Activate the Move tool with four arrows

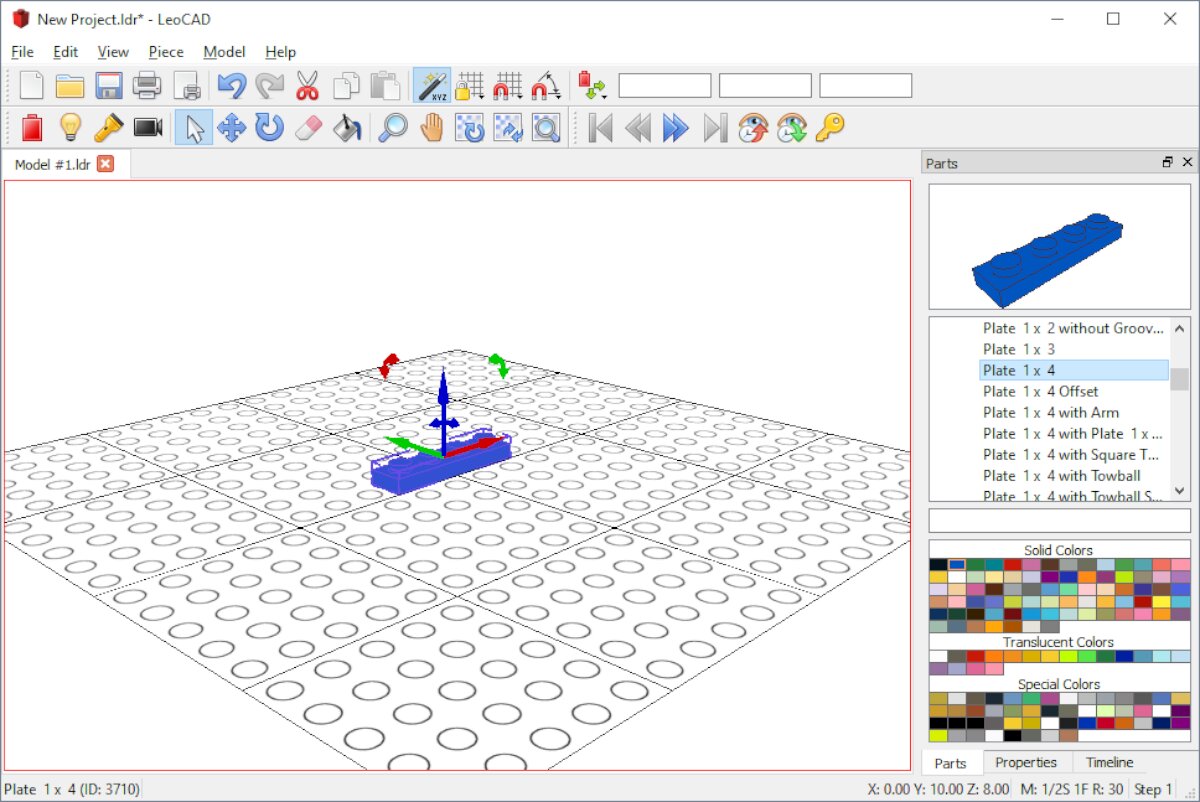(232, 128)
